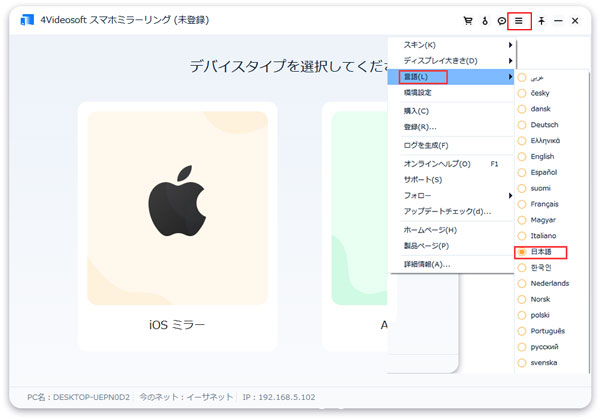
Task: Expand the フォロー submenu
Action: [x=451, y=195]
